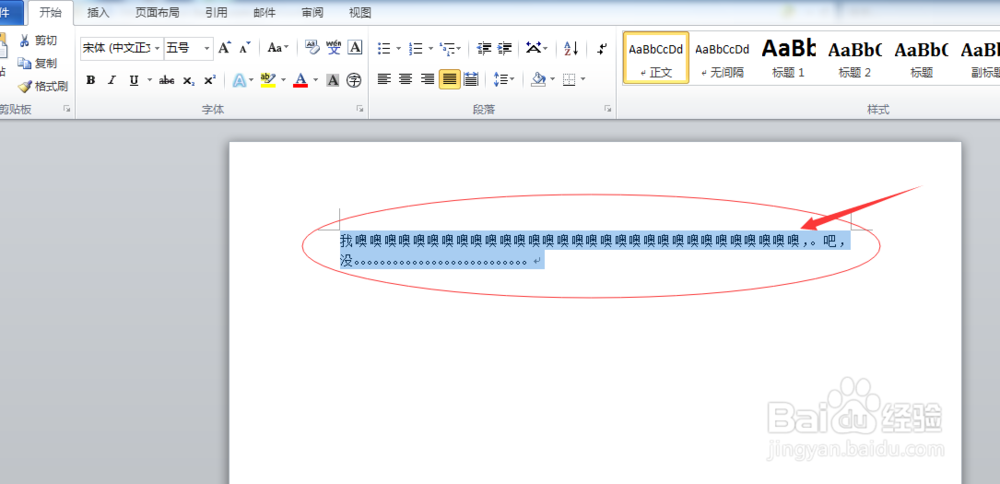Apply the 标题 1 style

point(788,58)
